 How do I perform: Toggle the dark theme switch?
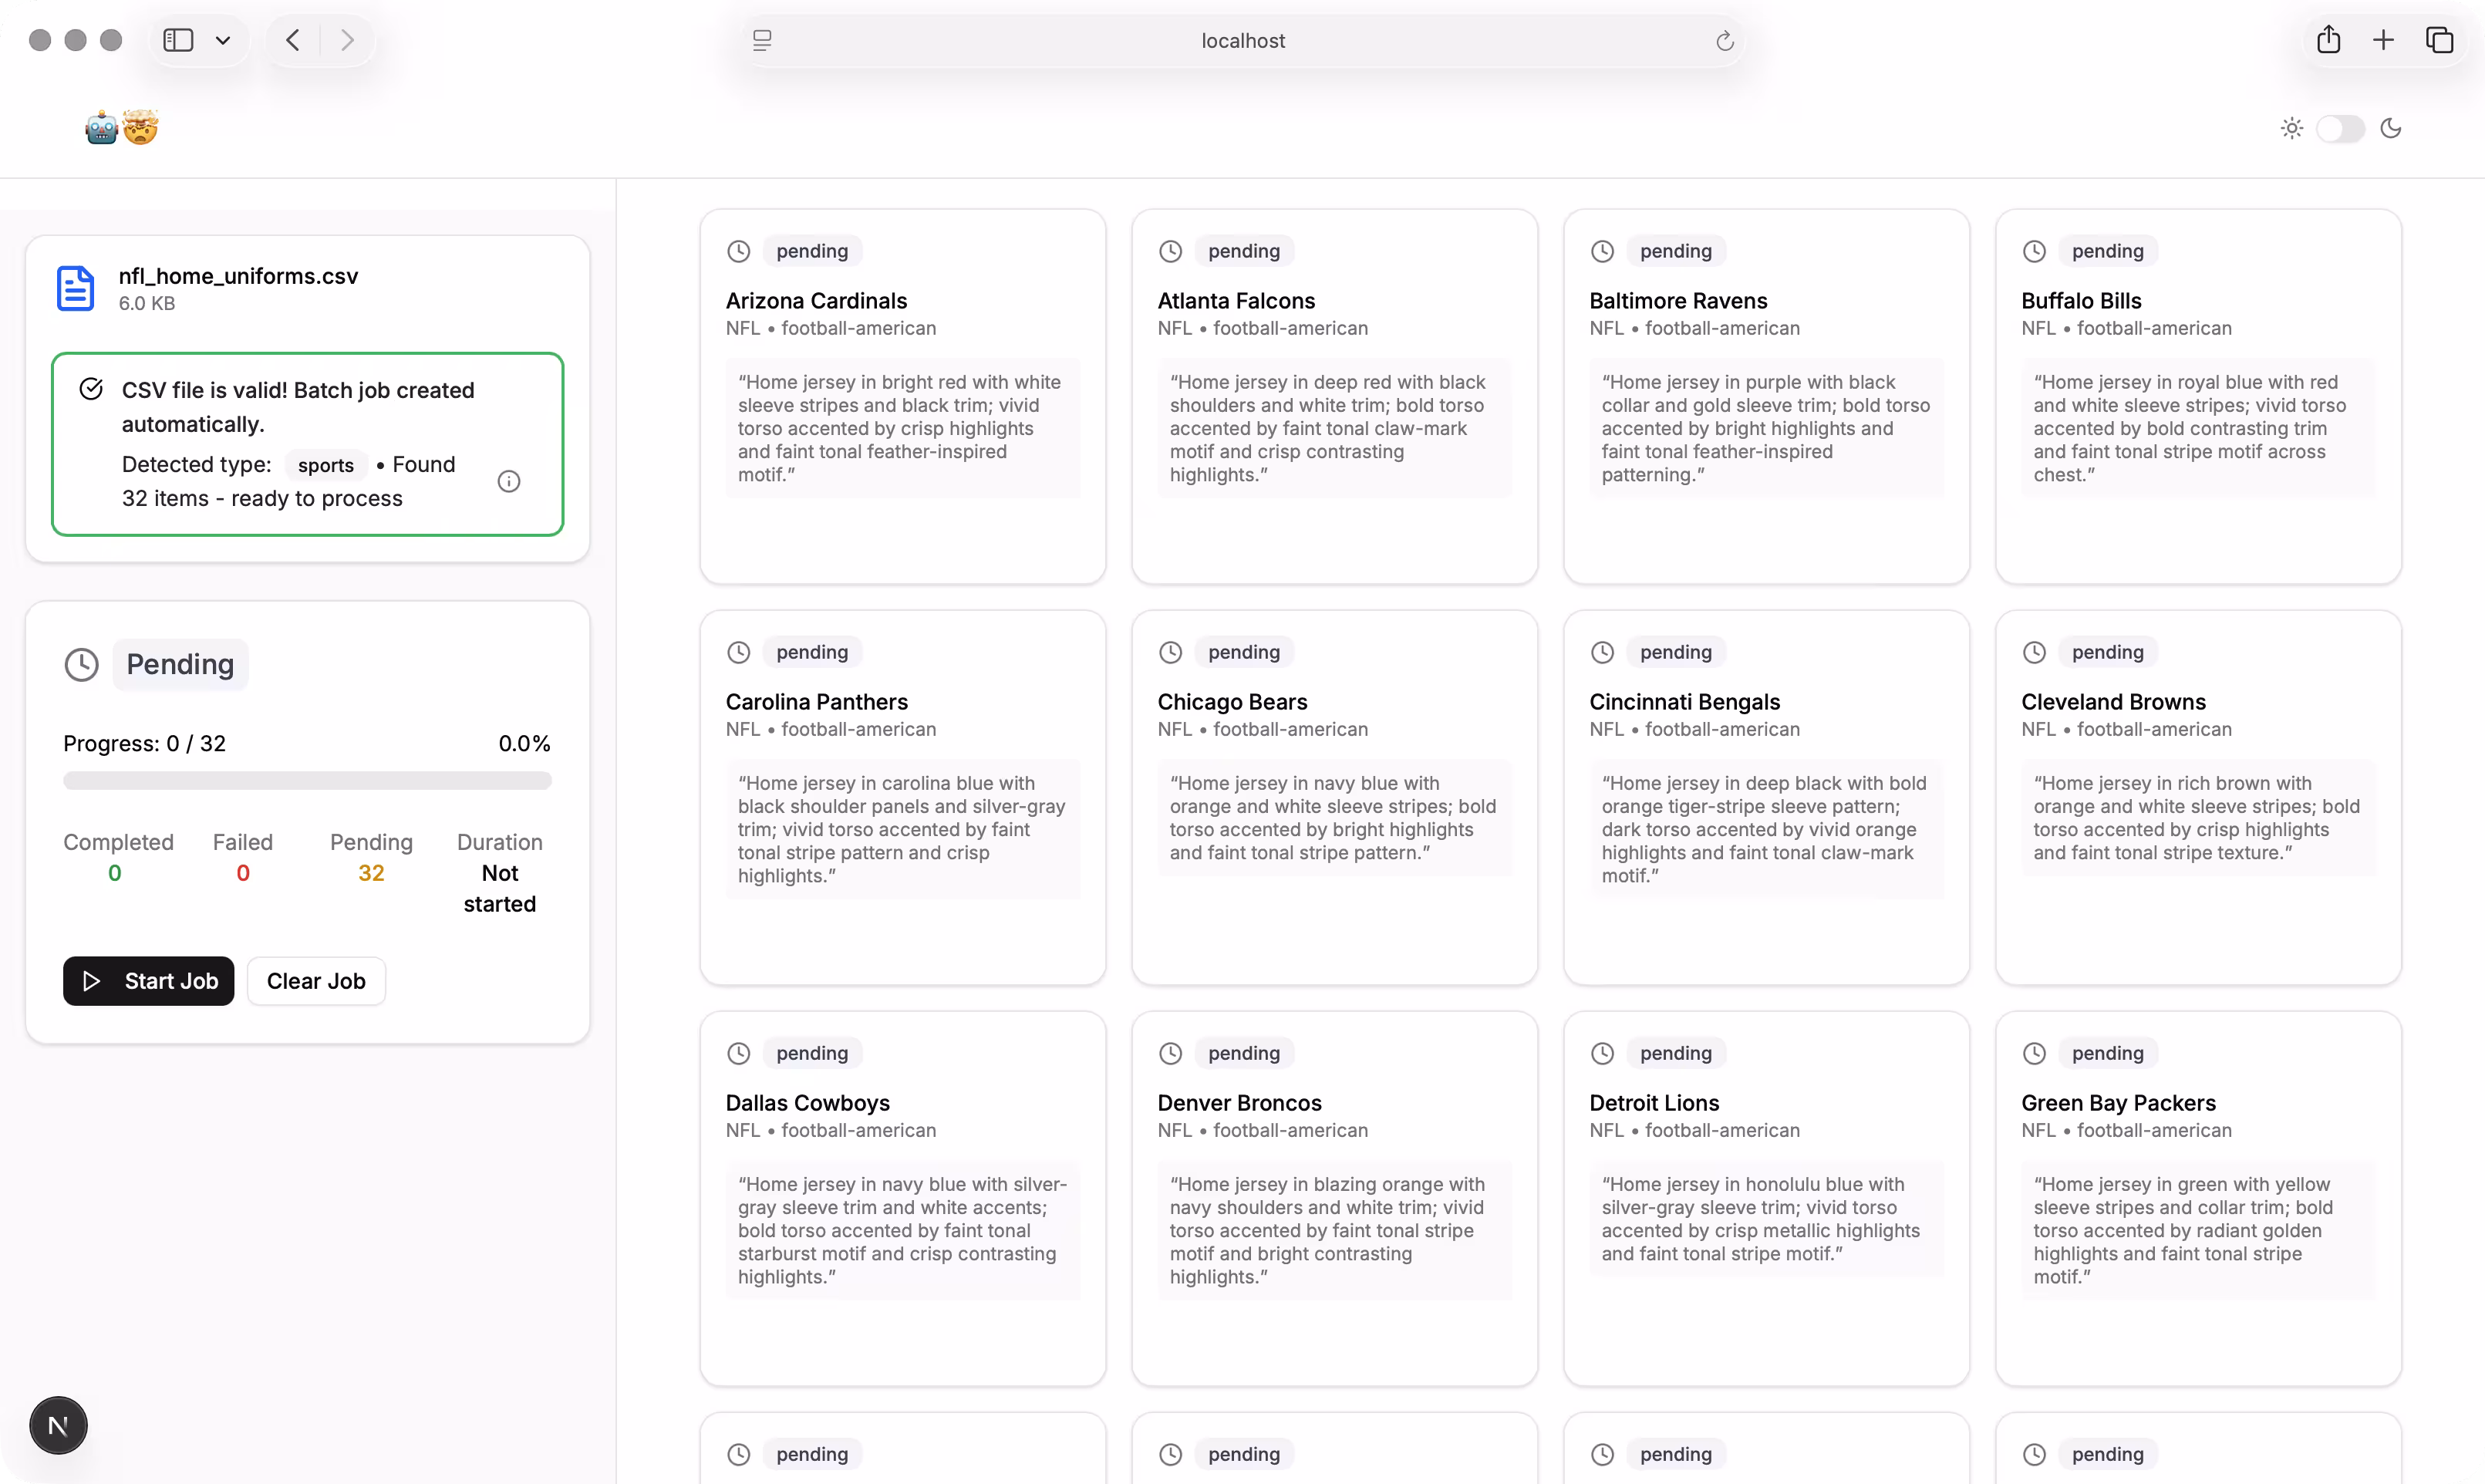click(x=2340, y=128)
